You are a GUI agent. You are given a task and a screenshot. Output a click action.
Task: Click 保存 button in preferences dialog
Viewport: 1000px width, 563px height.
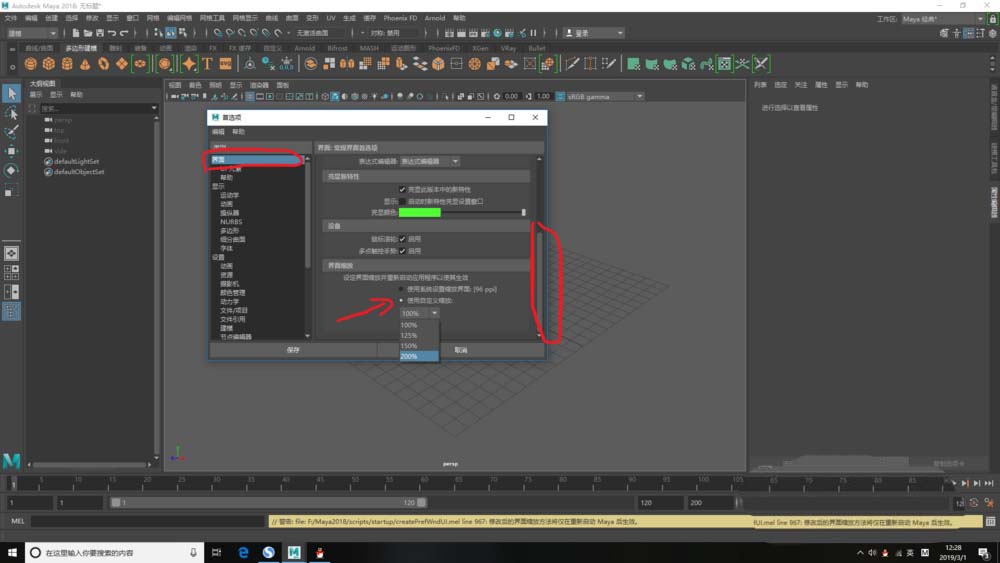tap(293, 350)
